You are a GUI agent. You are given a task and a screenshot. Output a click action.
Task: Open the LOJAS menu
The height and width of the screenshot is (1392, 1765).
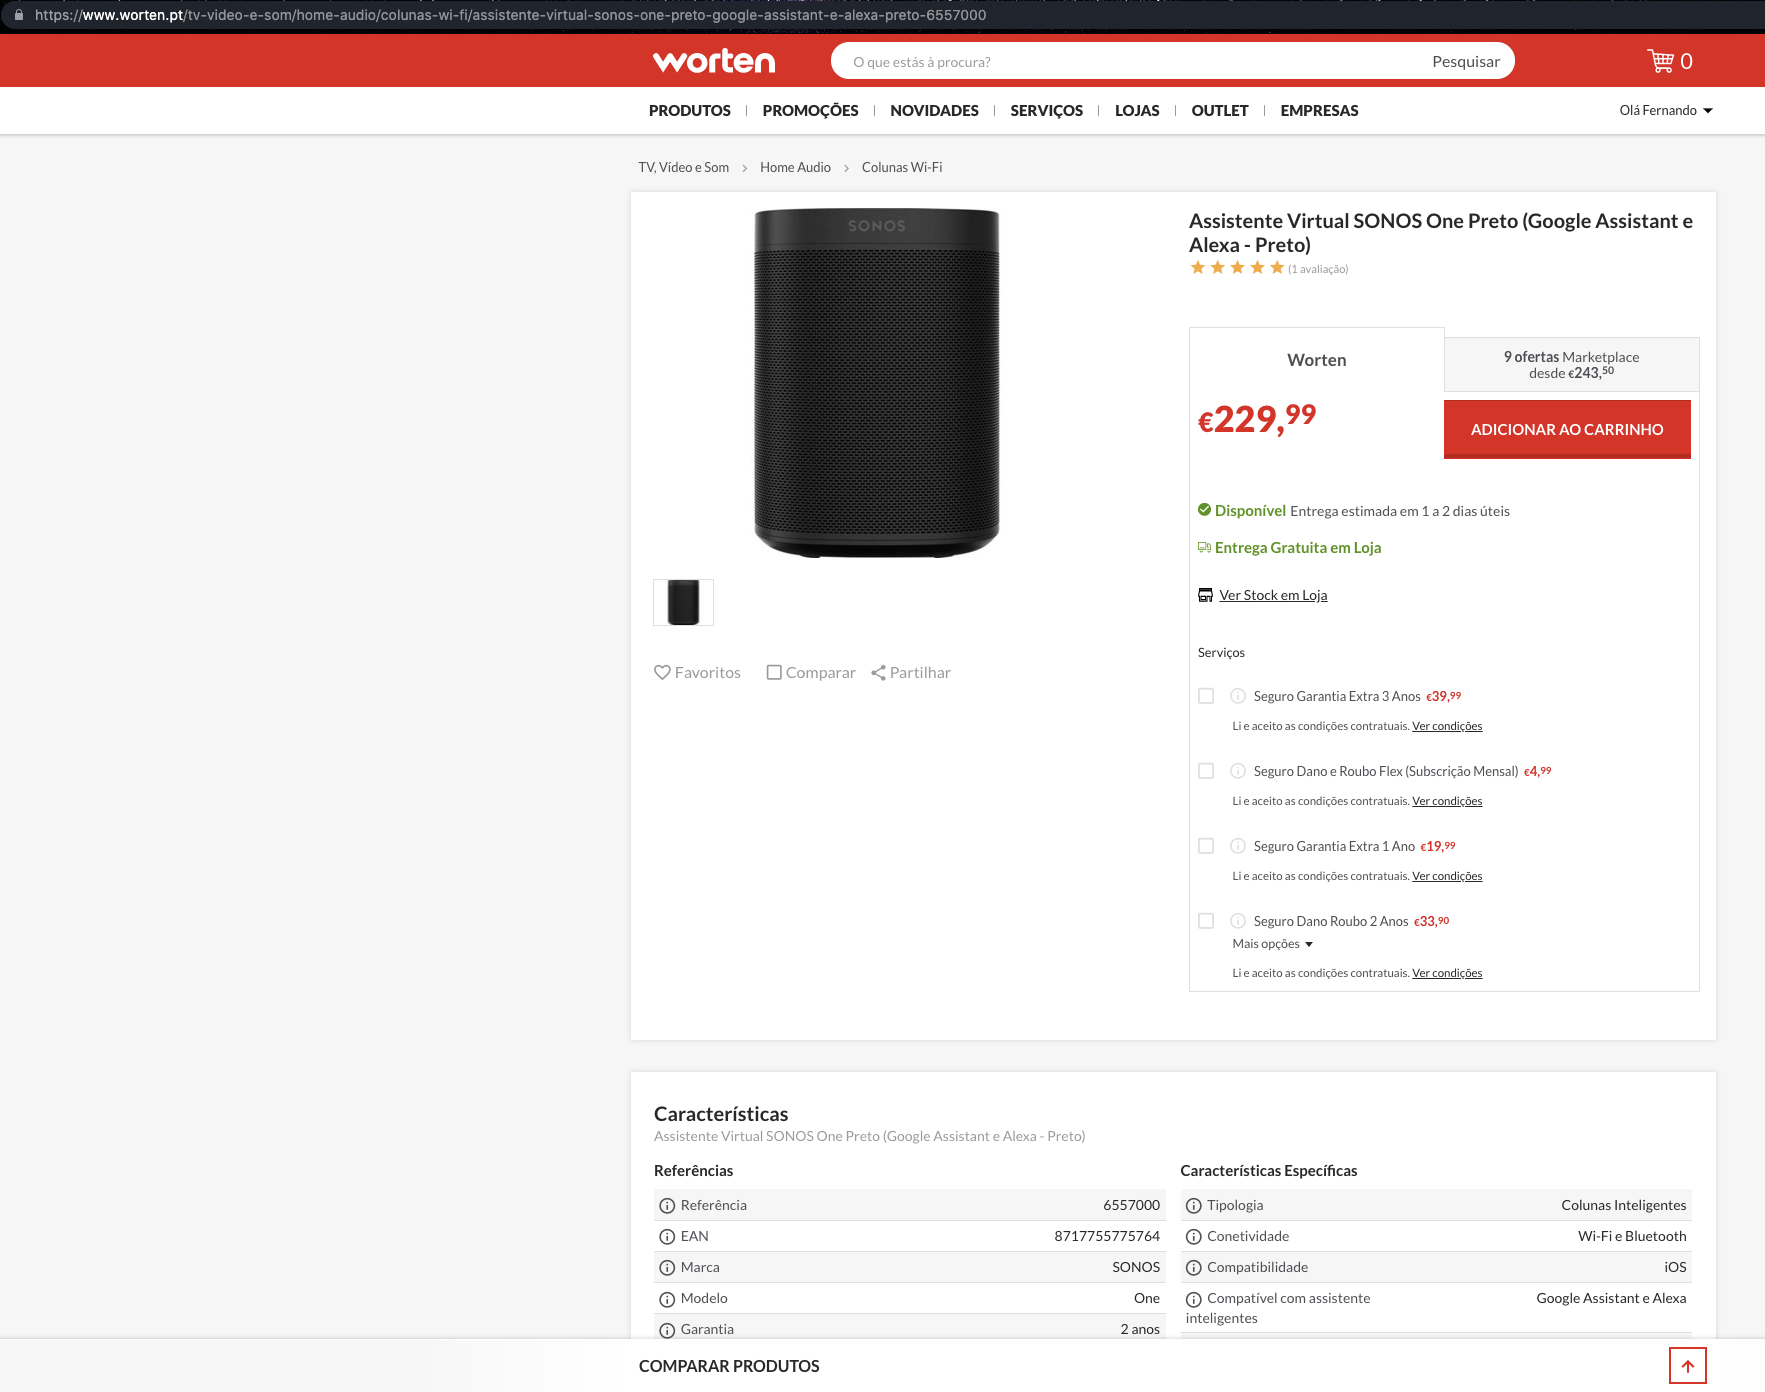click(x=1137, y=110)
